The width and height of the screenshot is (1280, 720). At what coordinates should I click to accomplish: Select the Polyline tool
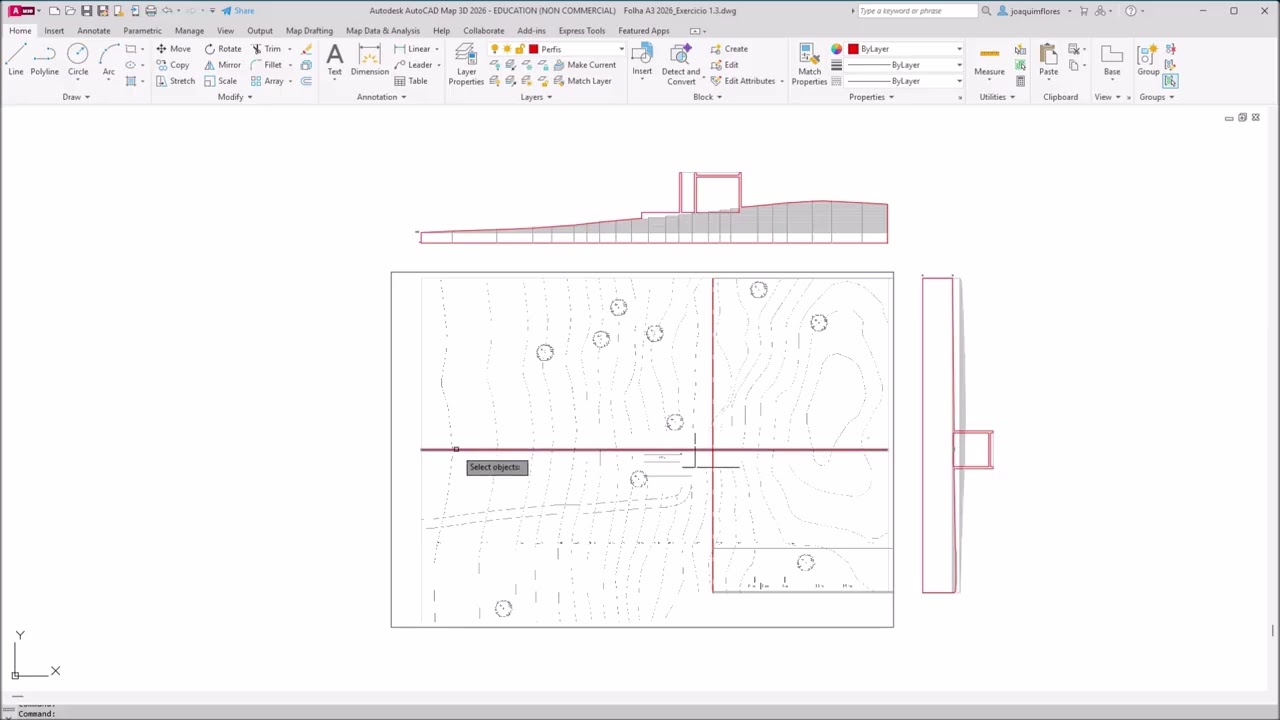44,60
